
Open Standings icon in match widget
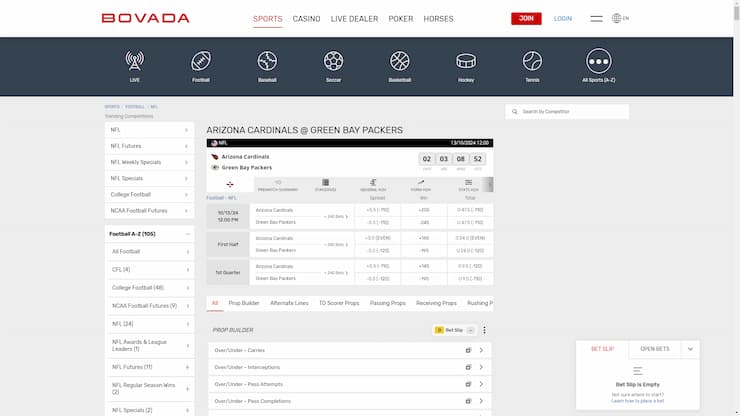[x=325, y=185]
